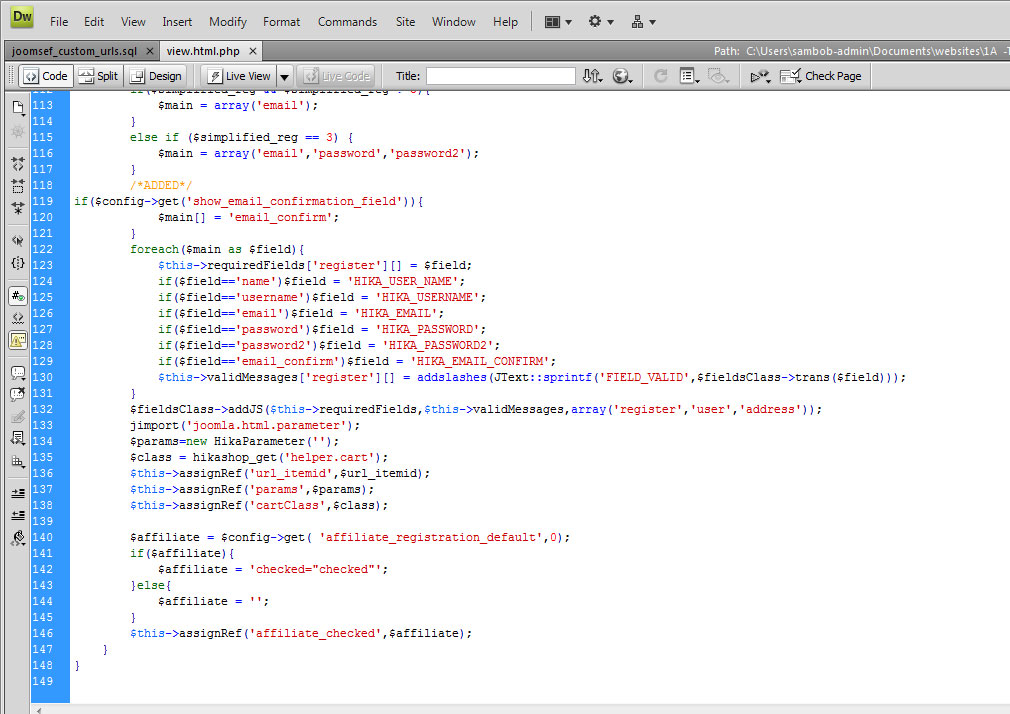Click line number 130 in gutter
This screenshot has height=714, width=1010.
43,377
